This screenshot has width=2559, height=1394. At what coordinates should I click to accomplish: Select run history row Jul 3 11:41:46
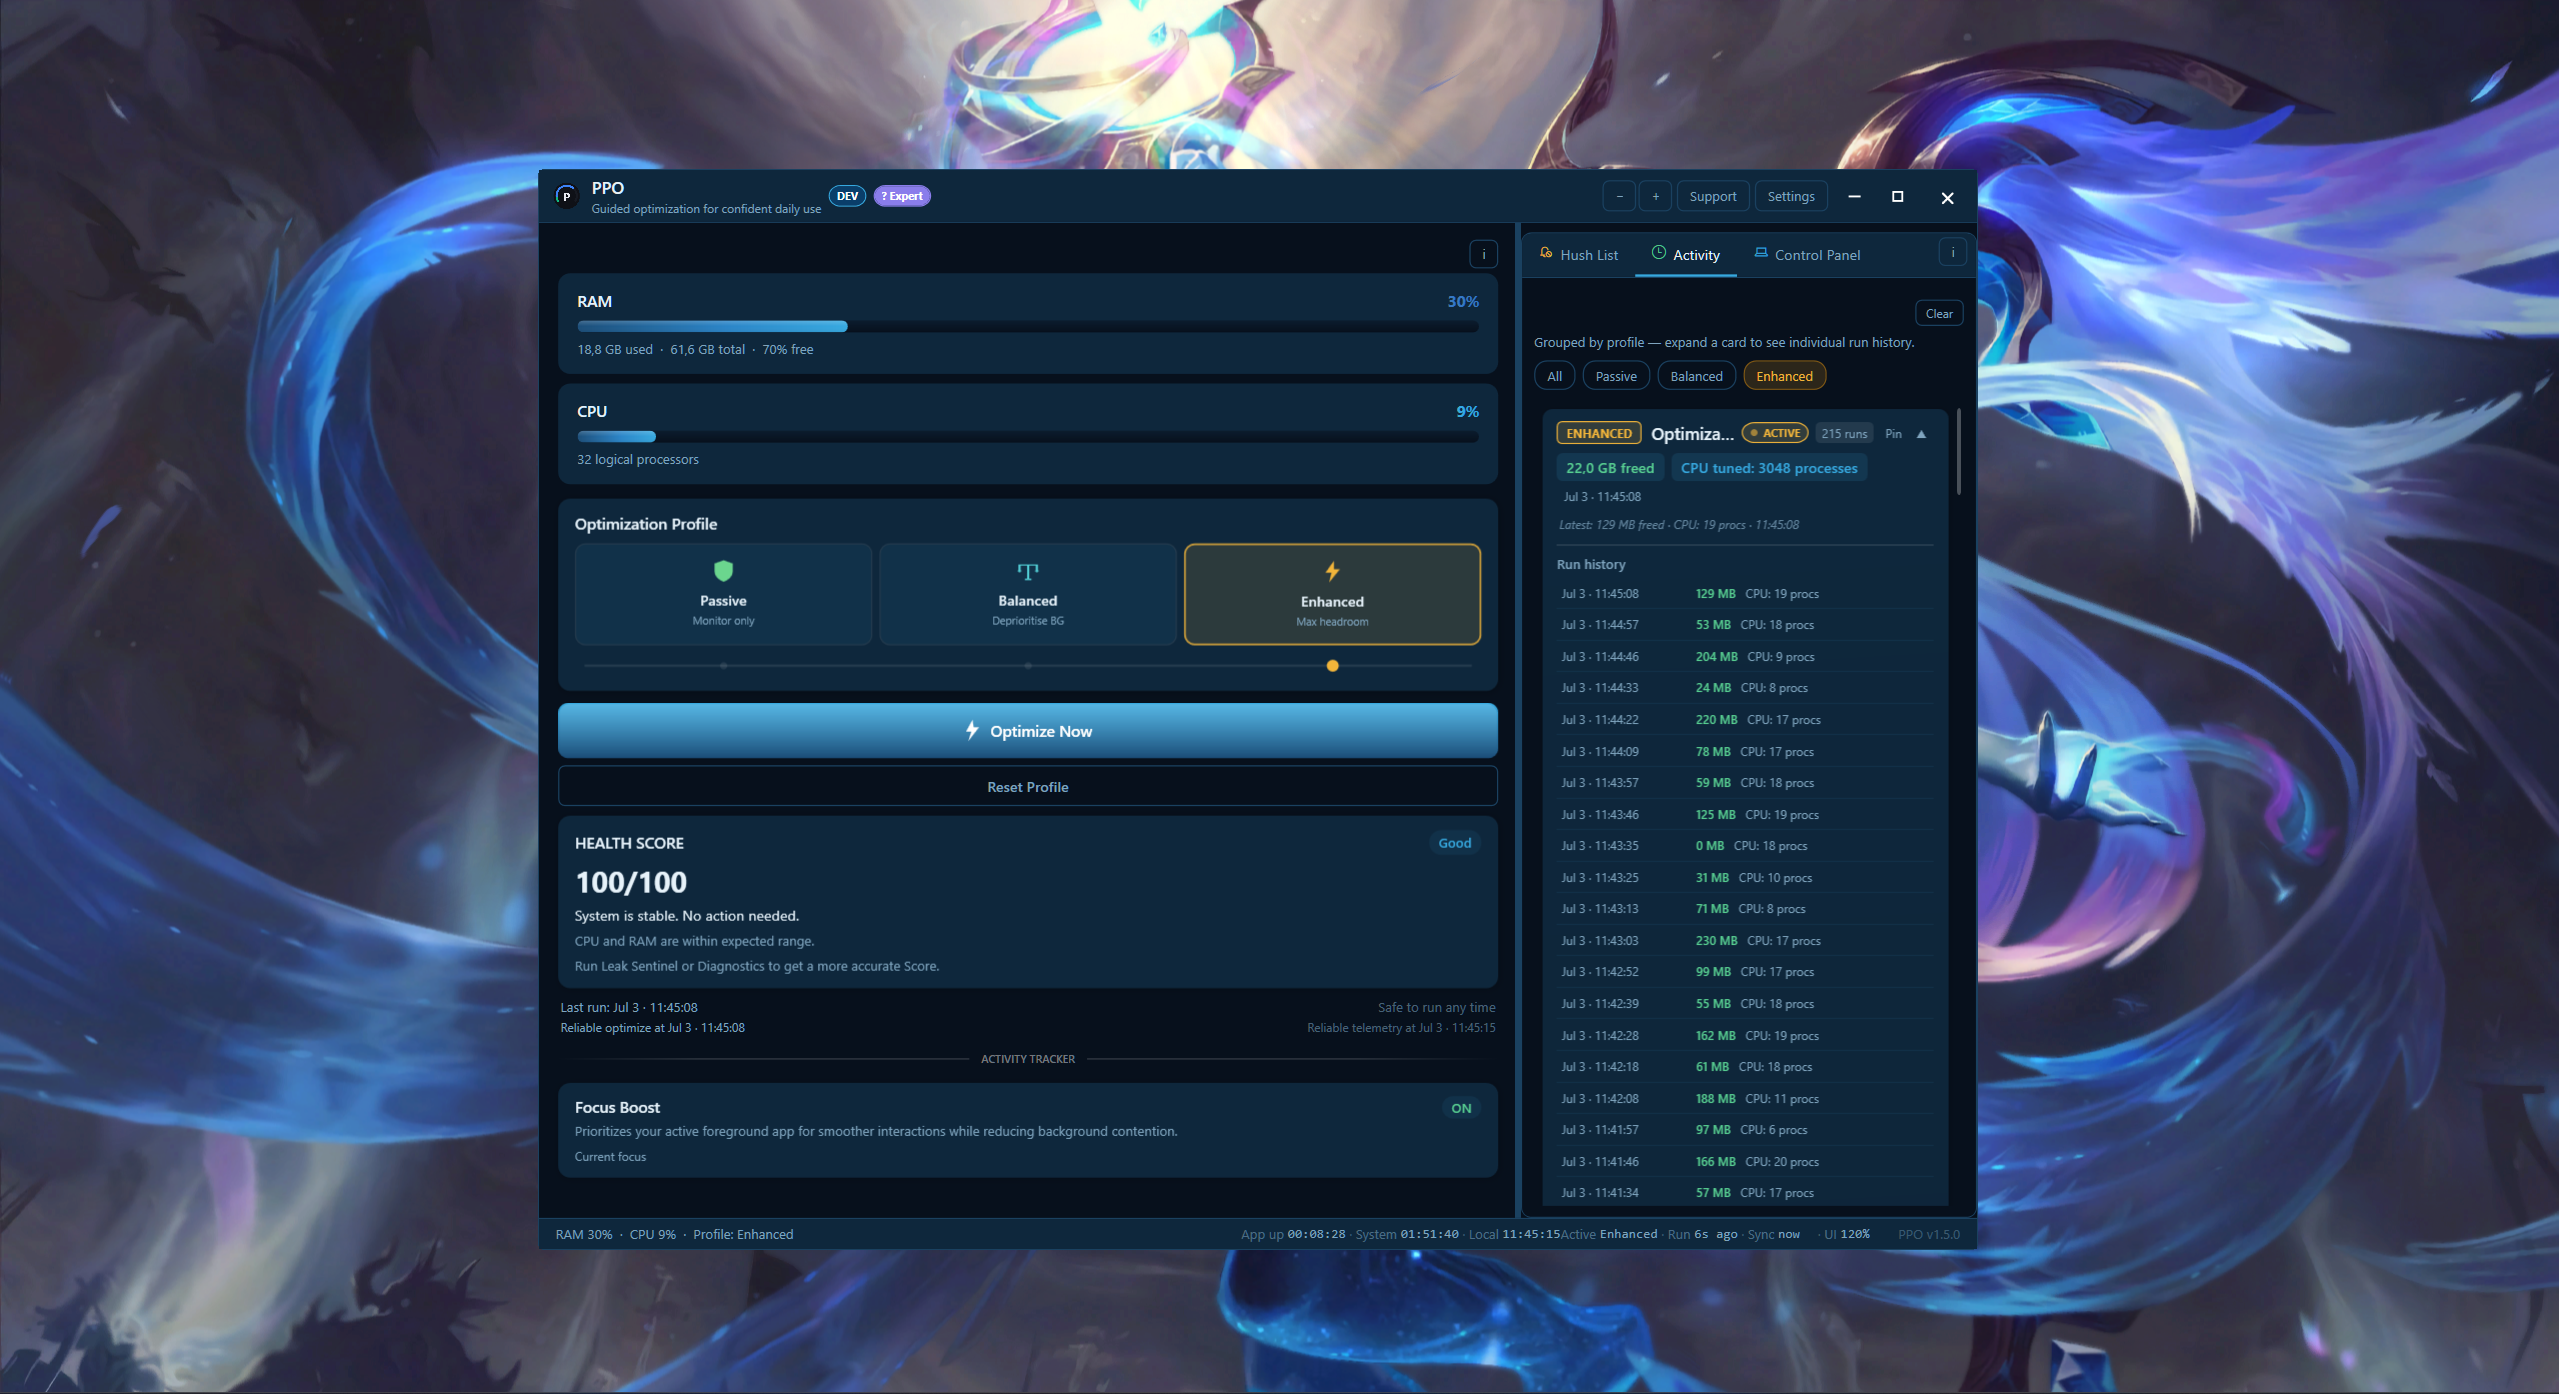pyautogui.click(x=1744, y=1162)
